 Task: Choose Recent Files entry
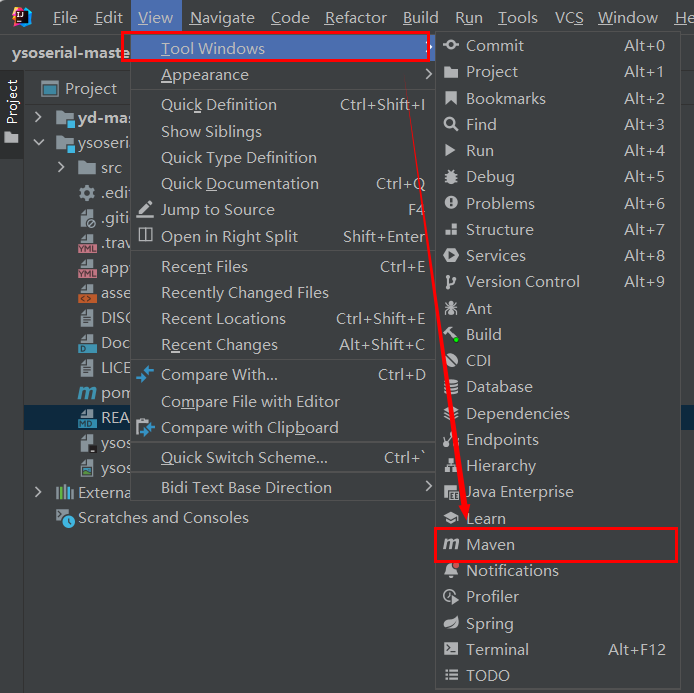pyautogui.click(x=282, y=266)
